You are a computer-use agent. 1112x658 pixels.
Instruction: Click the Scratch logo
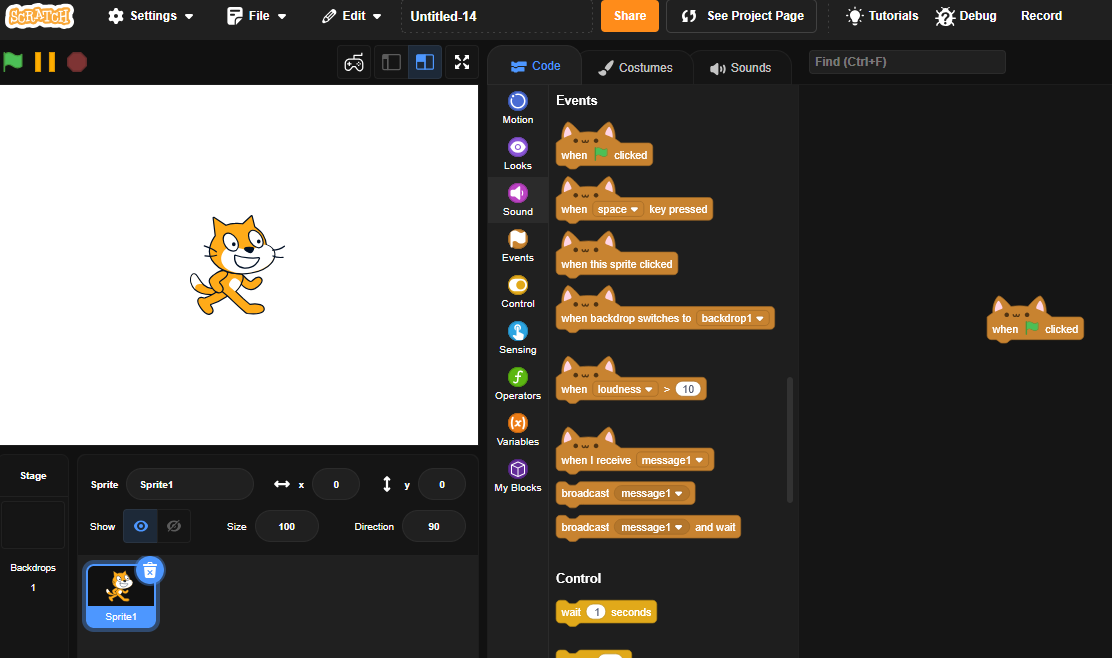(x=40, y=16)
